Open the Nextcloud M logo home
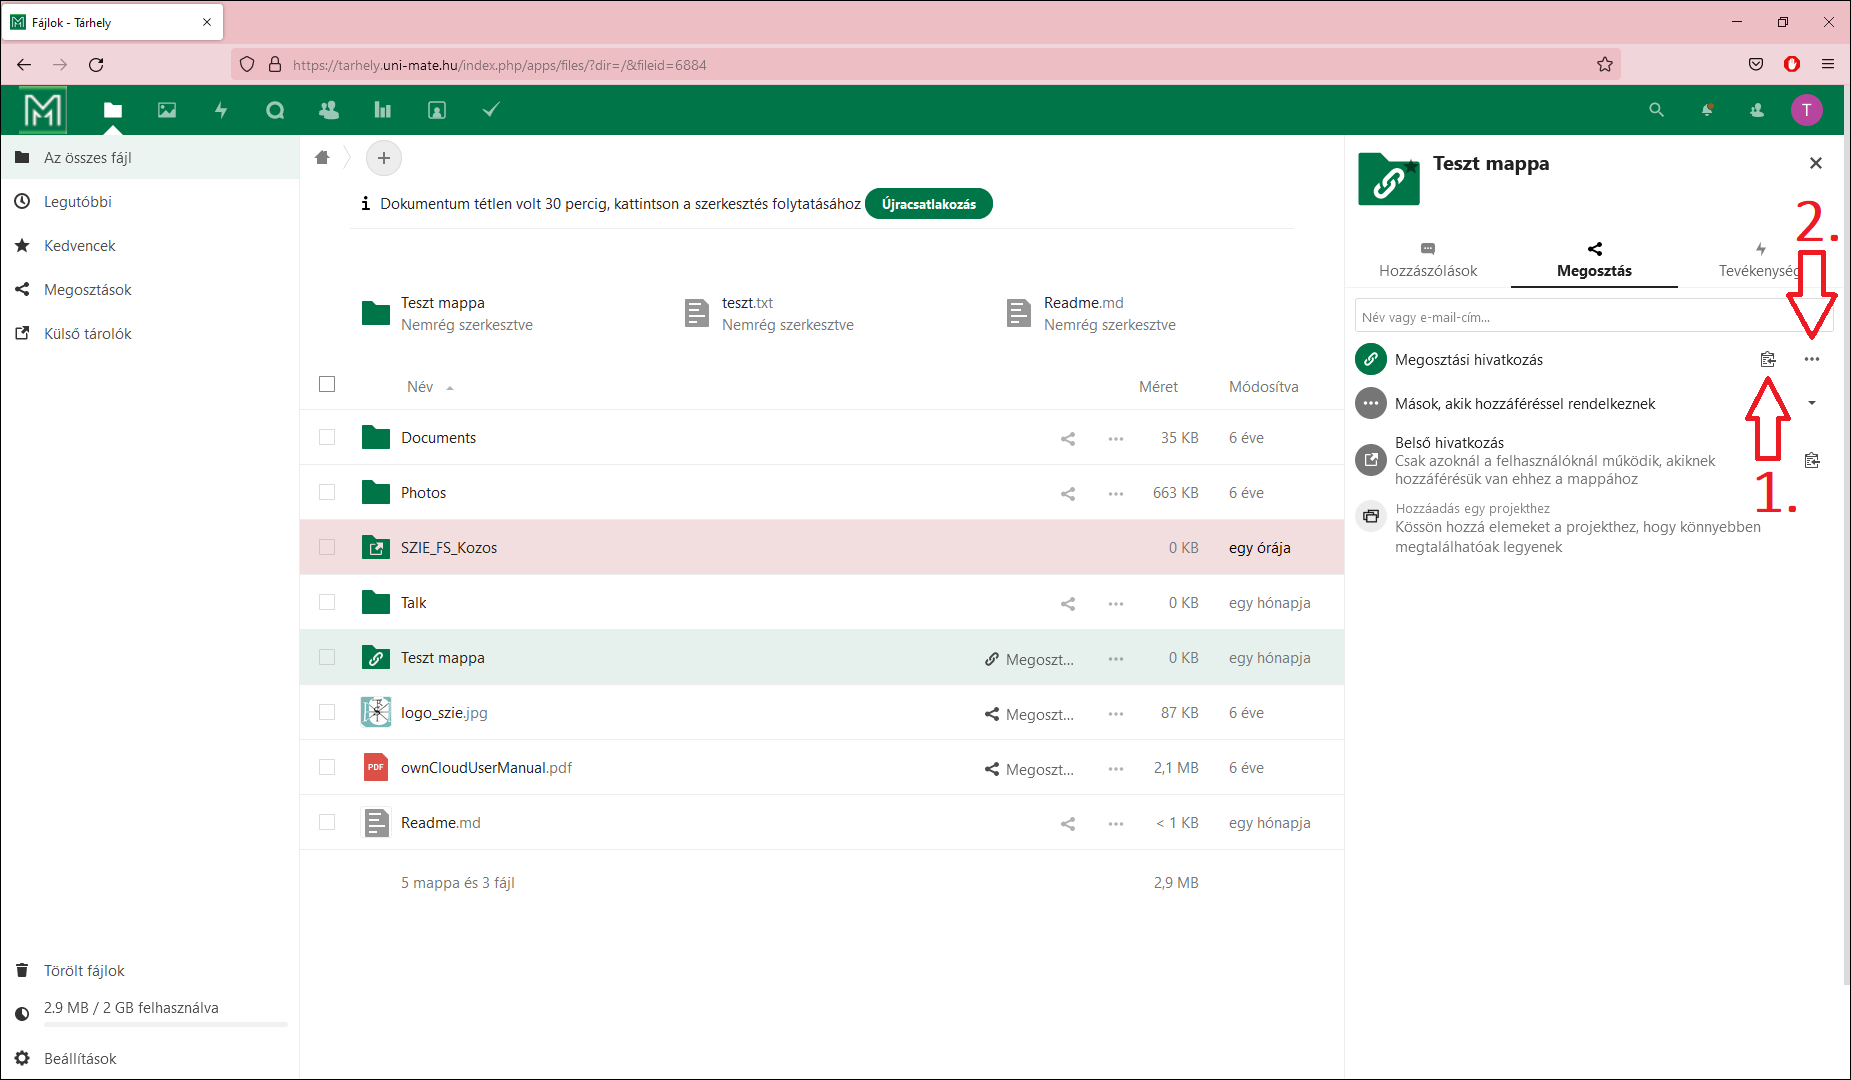 point(43,110)
